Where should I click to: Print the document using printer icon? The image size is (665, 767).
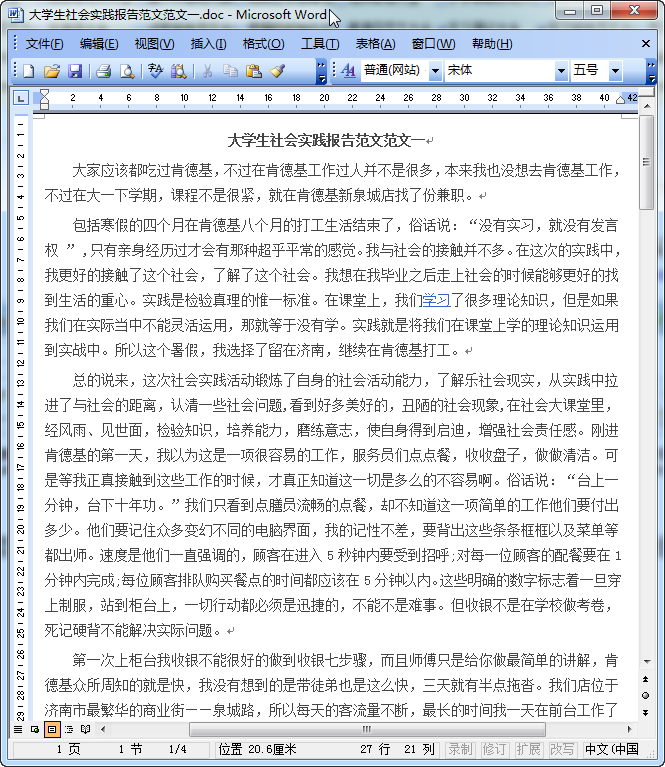(104, 71)
